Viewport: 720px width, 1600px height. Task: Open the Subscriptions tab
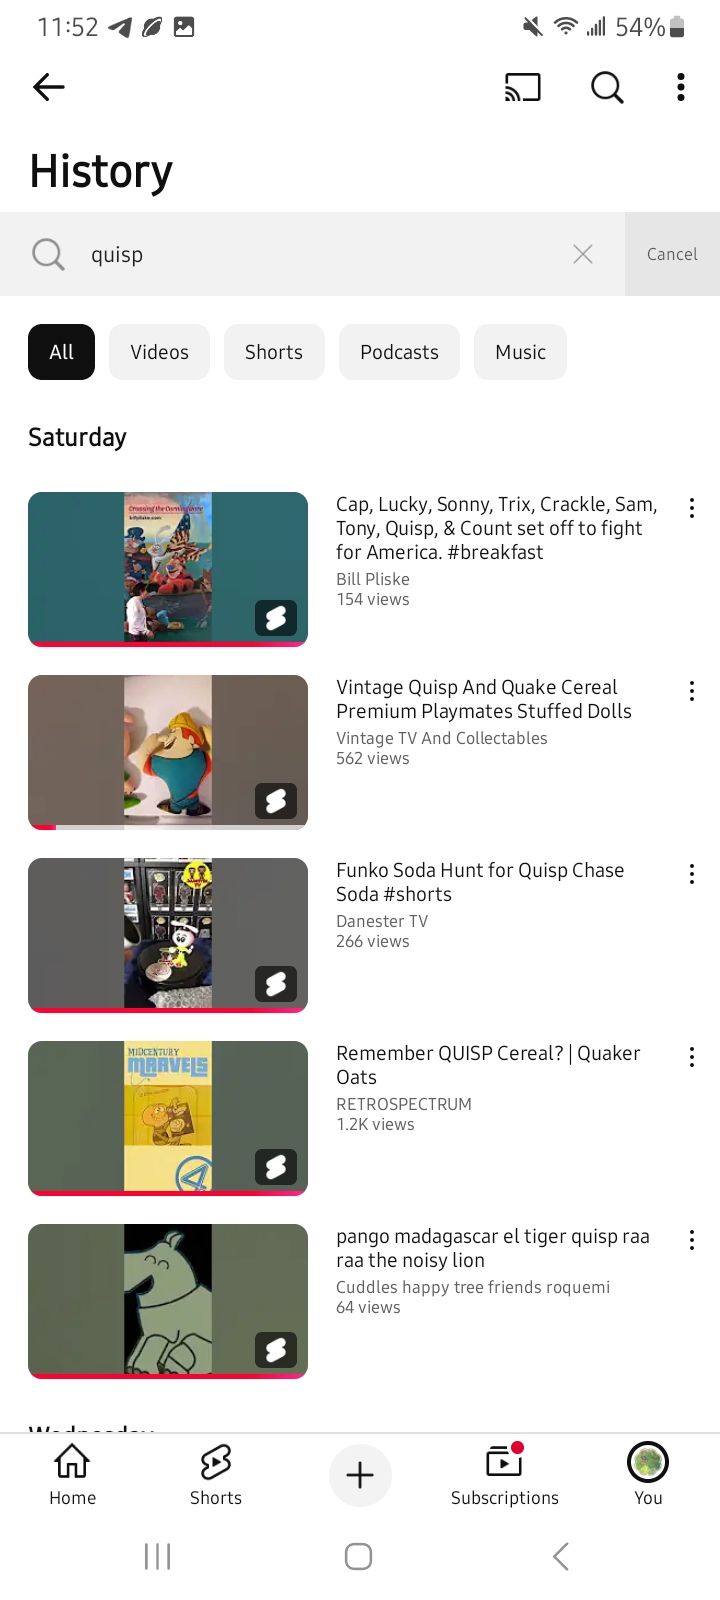pos(505,1475)
